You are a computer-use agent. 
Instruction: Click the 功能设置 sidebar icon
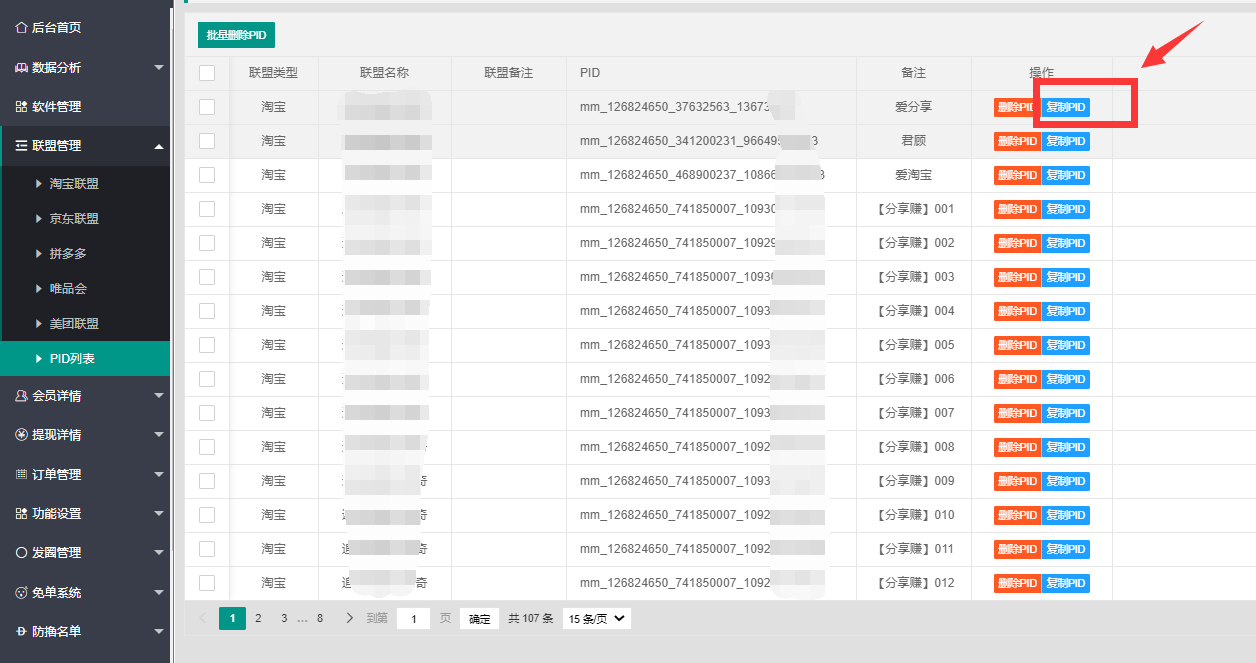pyautogui.click(x=22, y=513)
